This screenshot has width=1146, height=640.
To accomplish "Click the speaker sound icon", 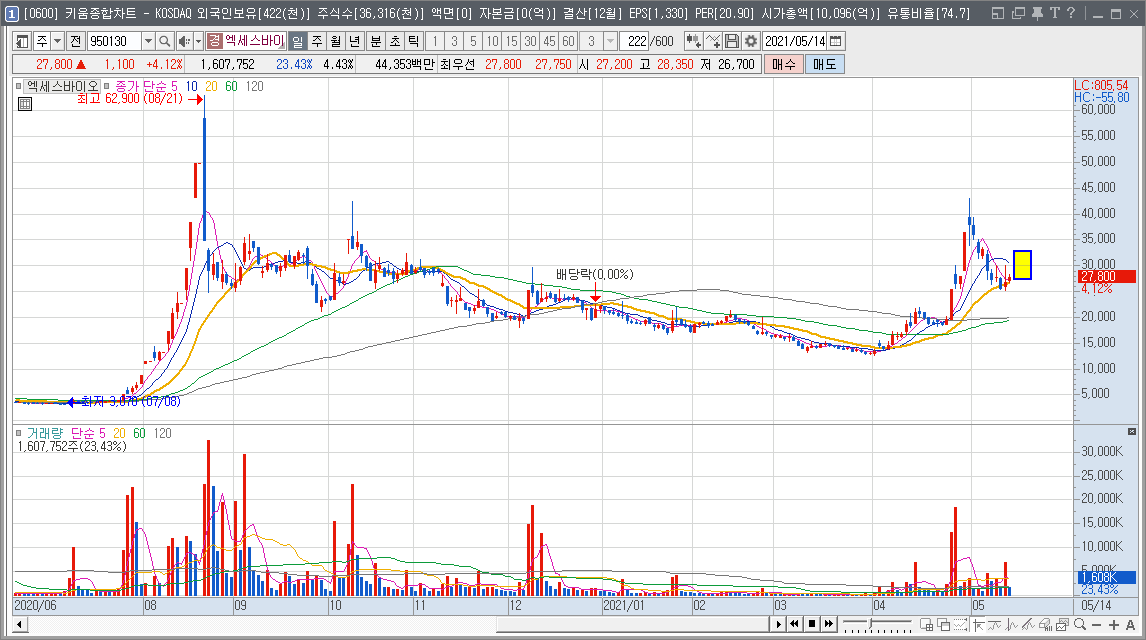I will point(183,42).
